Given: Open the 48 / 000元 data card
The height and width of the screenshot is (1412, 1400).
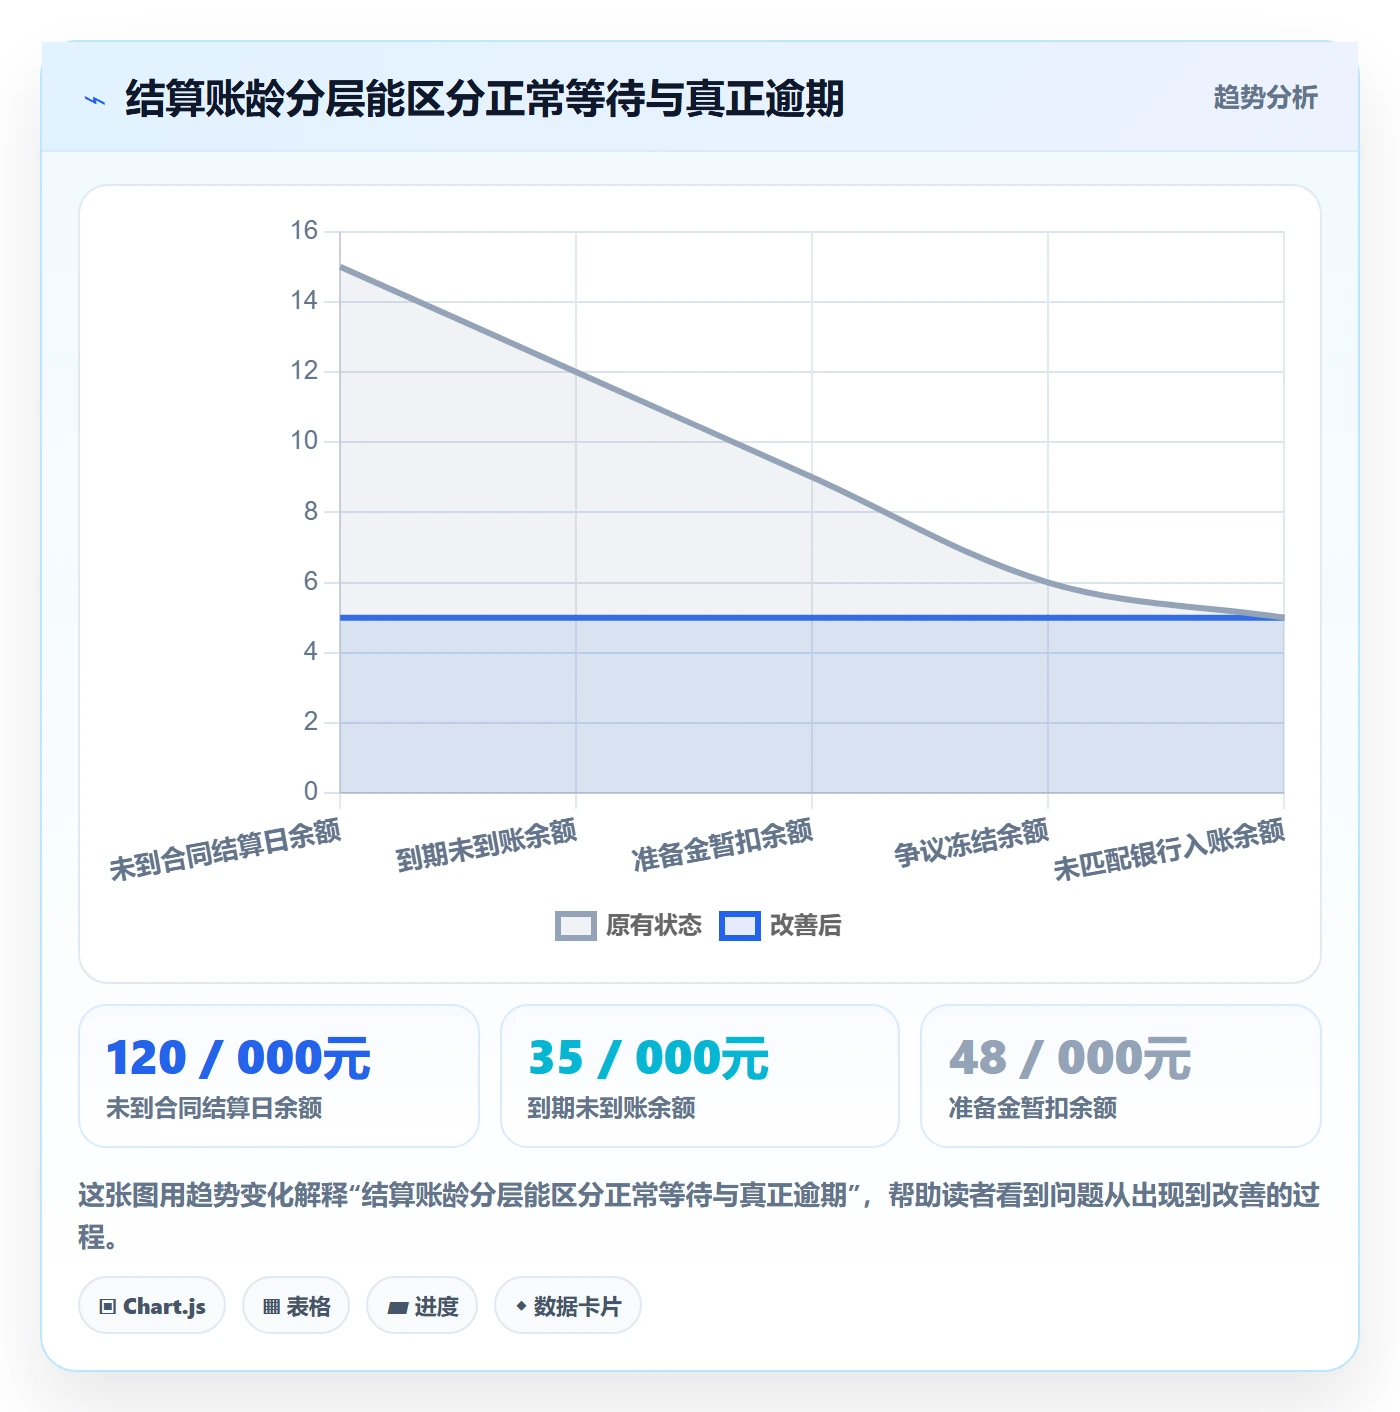Looking at the screenshot, I should tap(1121, 1076).
